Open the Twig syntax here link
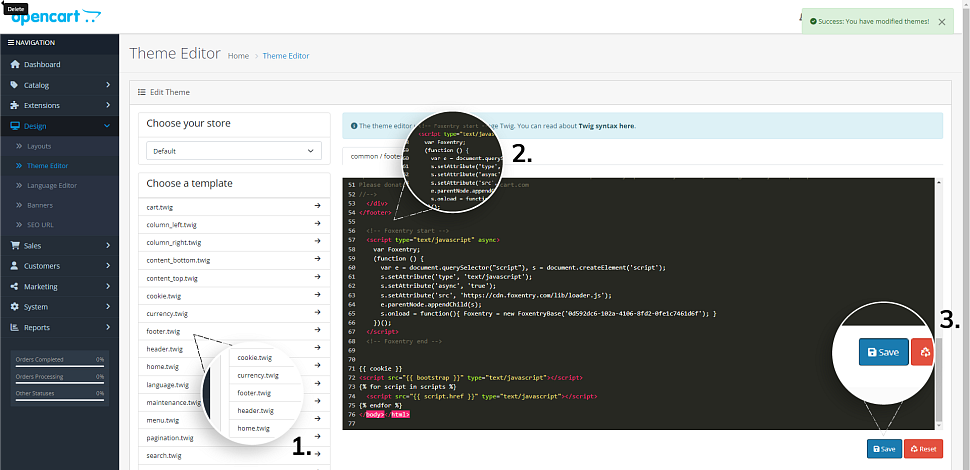The height and width of the screenshot is (470, 970). (606, 126)
